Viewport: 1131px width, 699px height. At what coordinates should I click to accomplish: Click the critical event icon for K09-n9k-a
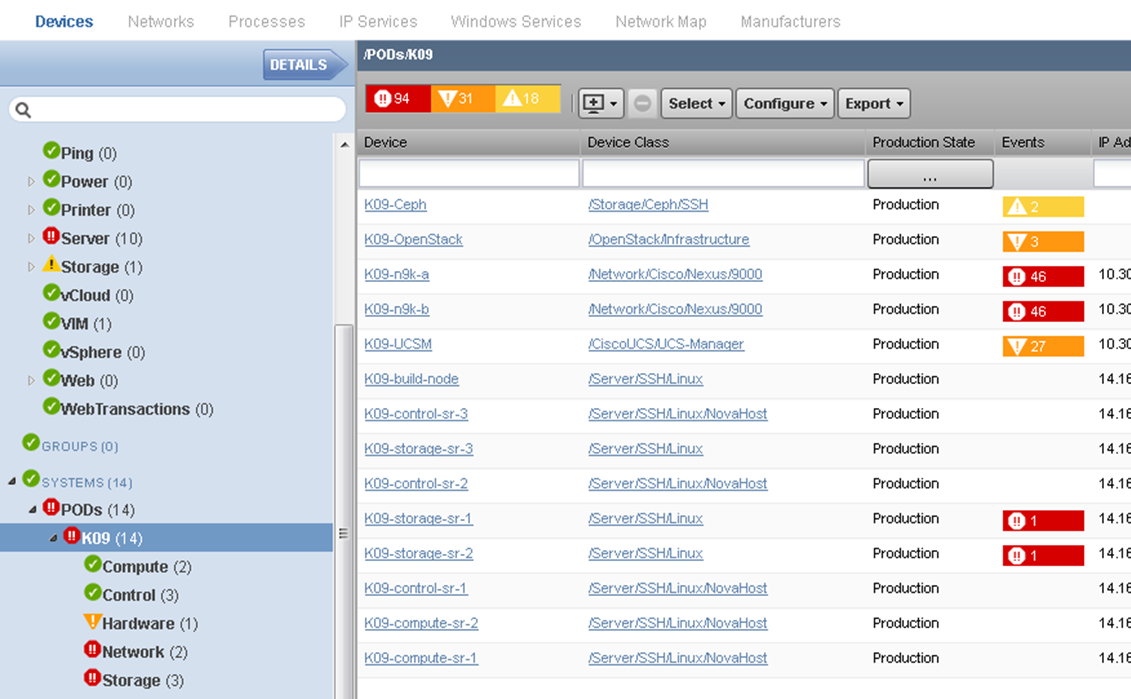point(1017,277)
